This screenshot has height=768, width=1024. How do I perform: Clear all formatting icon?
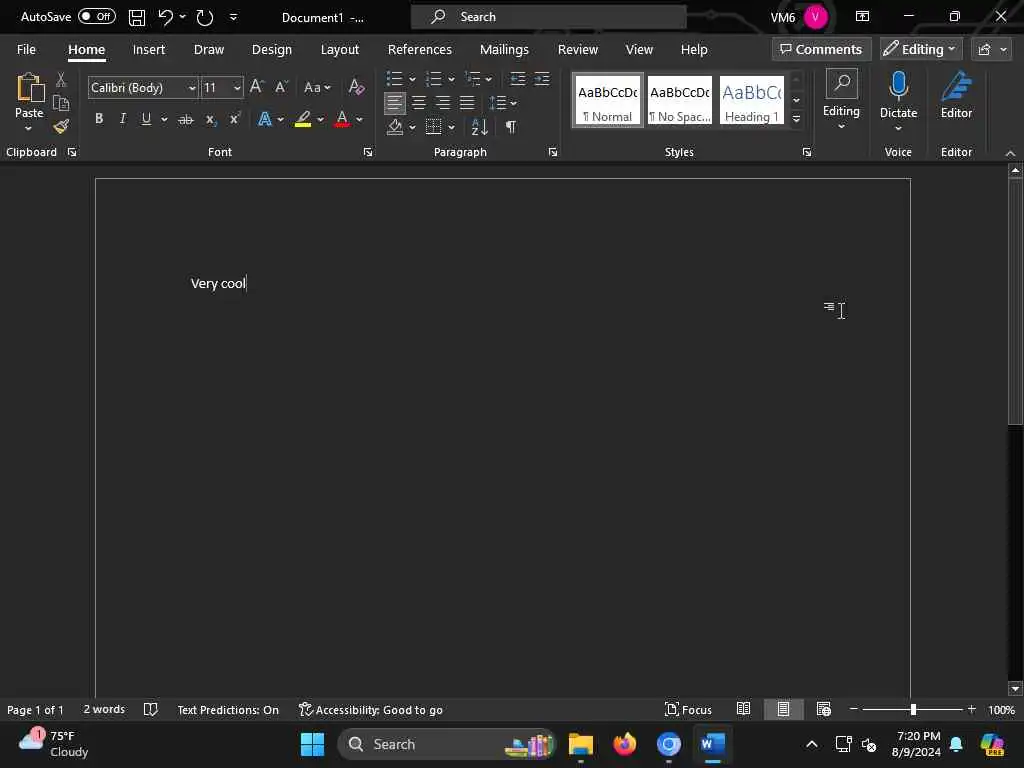pos(356,87)
